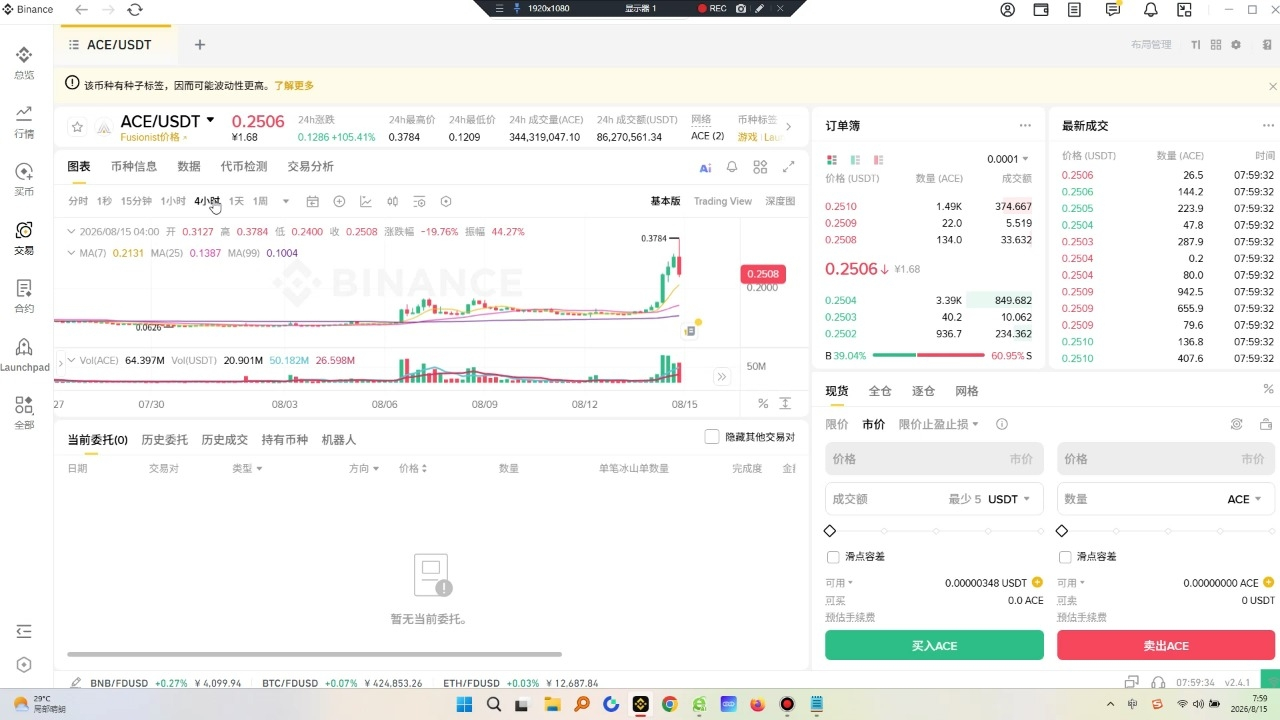
Task: Click the red Sell ACE (卖出ACE) button
Action: [x=1166, y=646]
